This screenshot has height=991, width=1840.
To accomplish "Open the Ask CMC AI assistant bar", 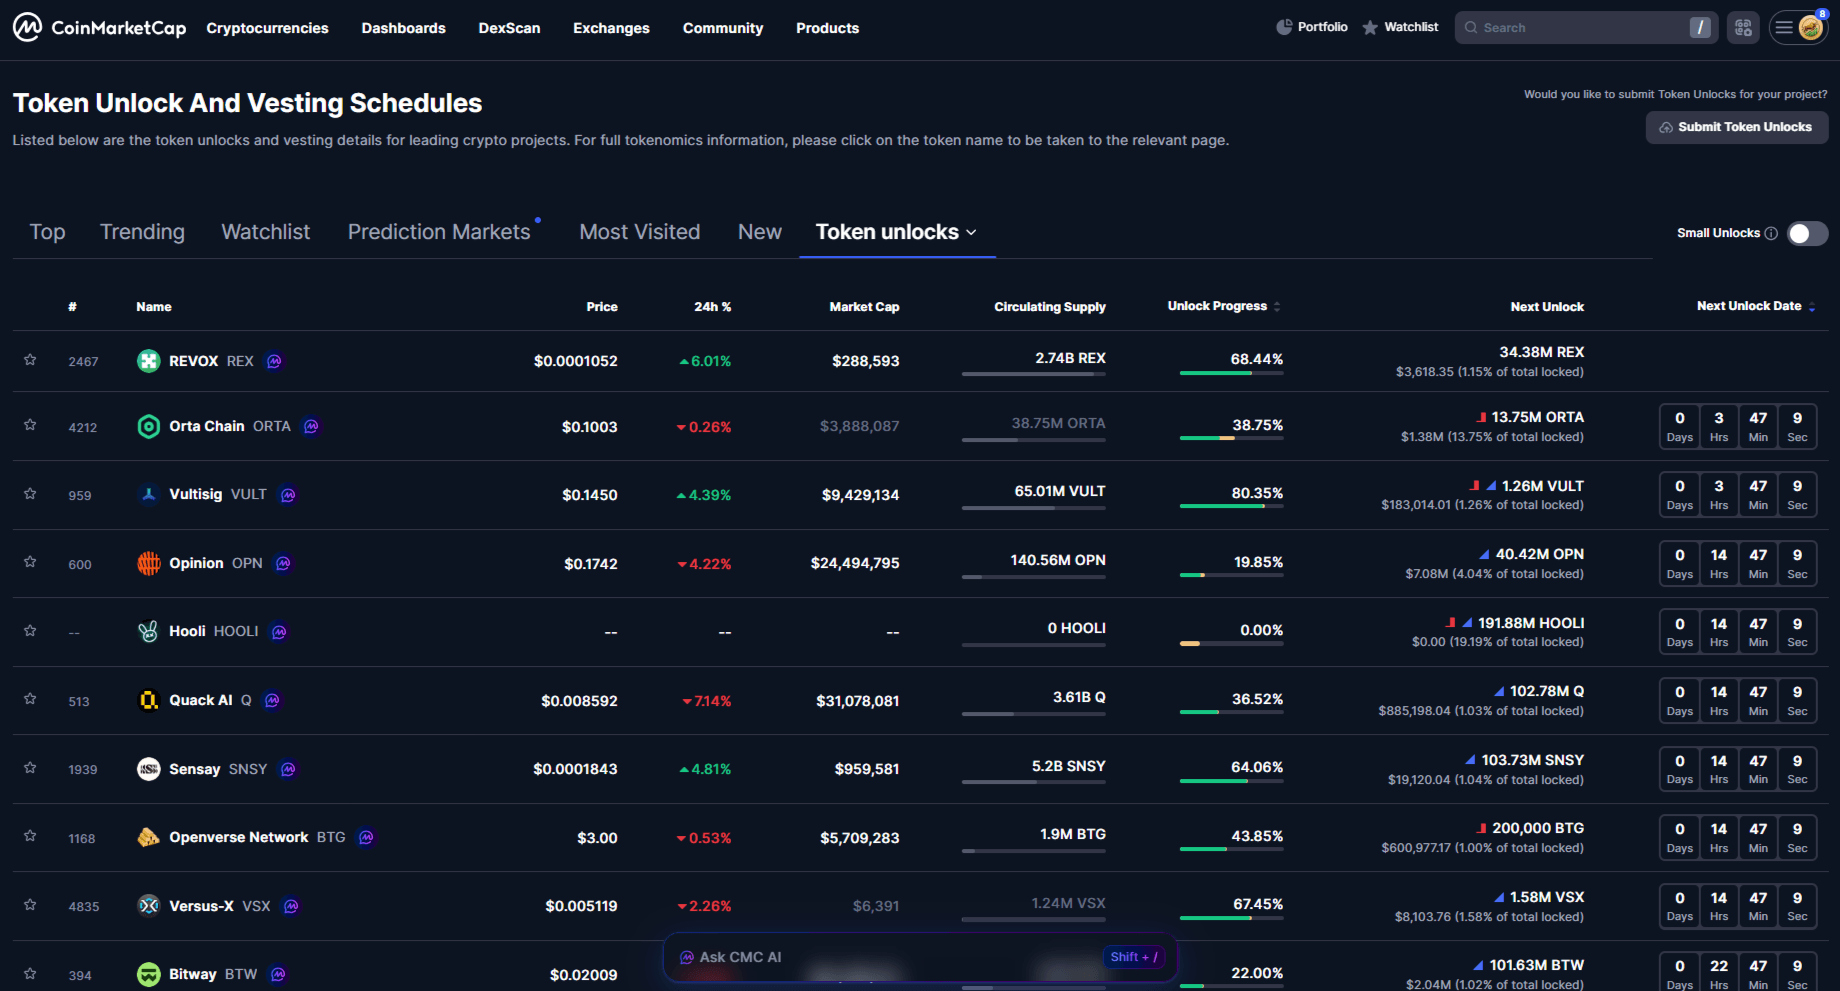I will 920,957.
